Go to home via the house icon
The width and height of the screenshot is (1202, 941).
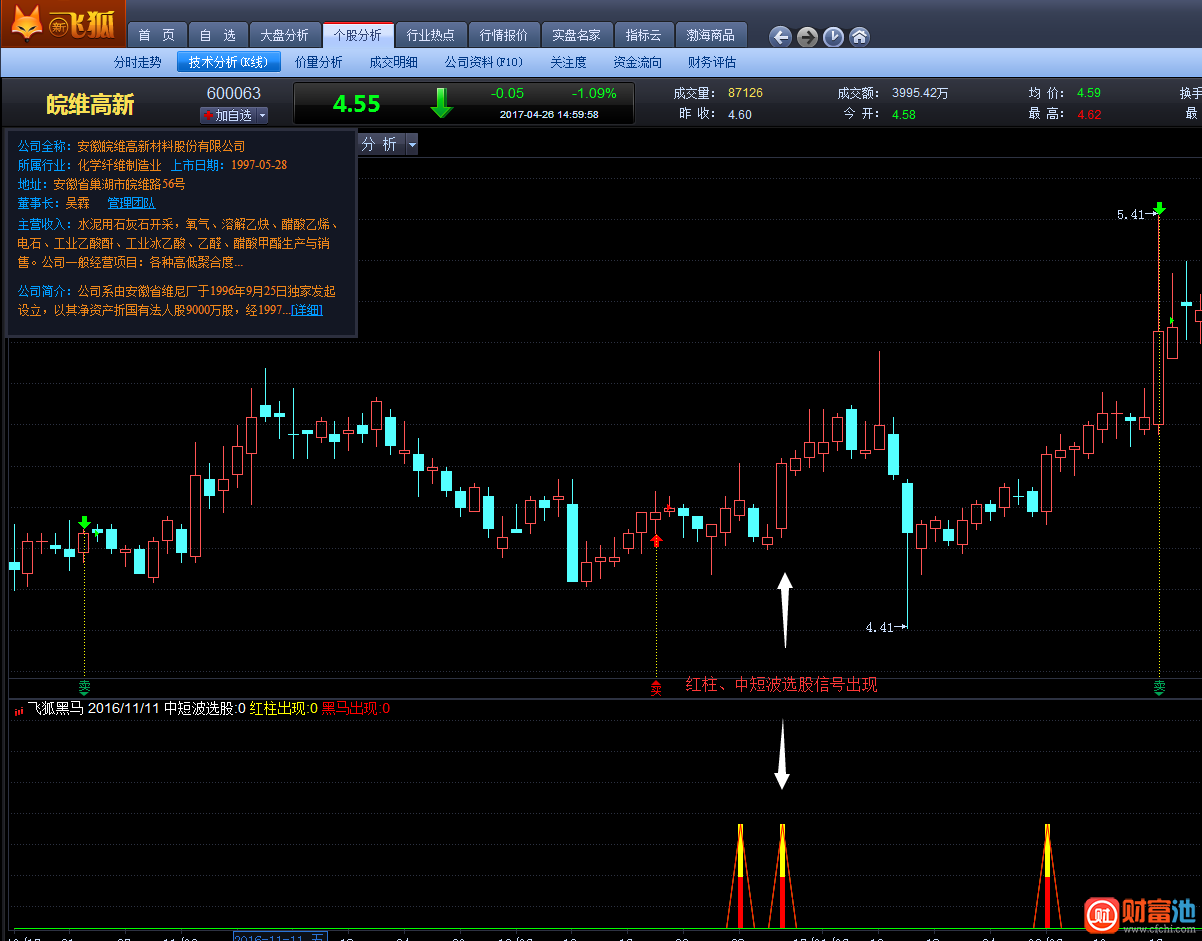[859, 37]
